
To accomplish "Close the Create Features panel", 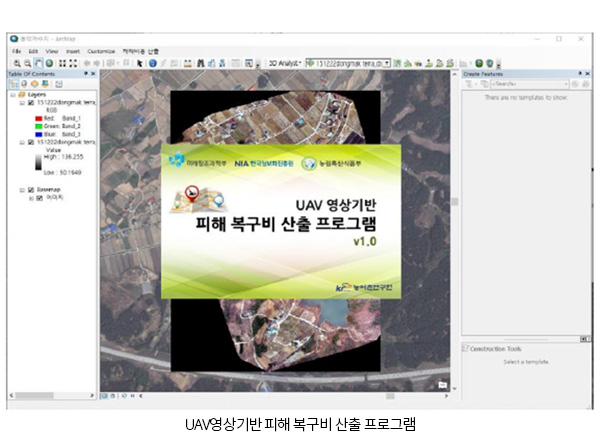I will 585,74.
